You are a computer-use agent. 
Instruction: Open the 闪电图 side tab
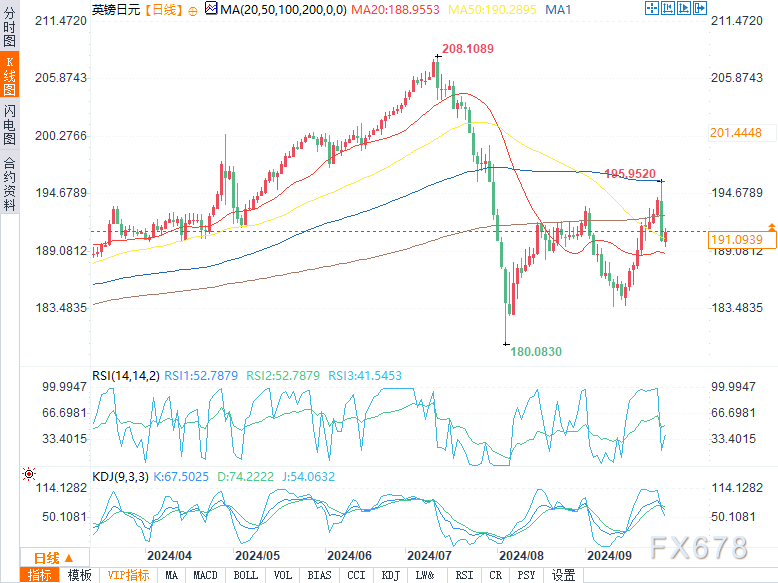click(9, 124)
